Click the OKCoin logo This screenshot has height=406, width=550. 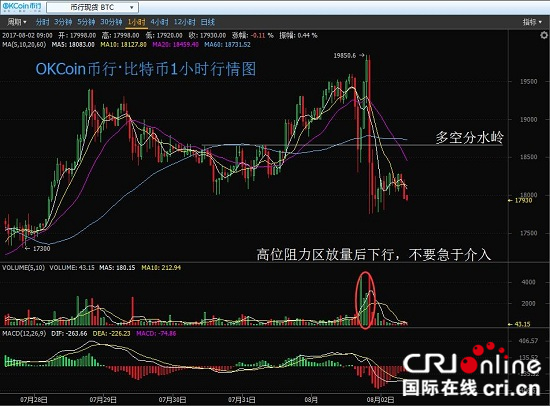pyautogui.click(x=22, y=7)
